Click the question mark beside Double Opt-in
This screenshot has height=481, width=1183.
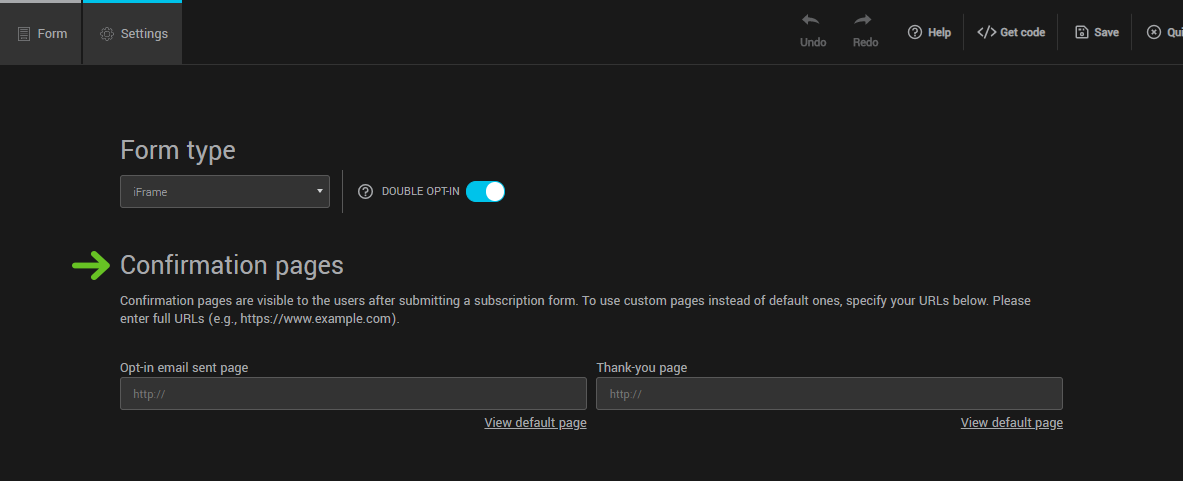365,191
